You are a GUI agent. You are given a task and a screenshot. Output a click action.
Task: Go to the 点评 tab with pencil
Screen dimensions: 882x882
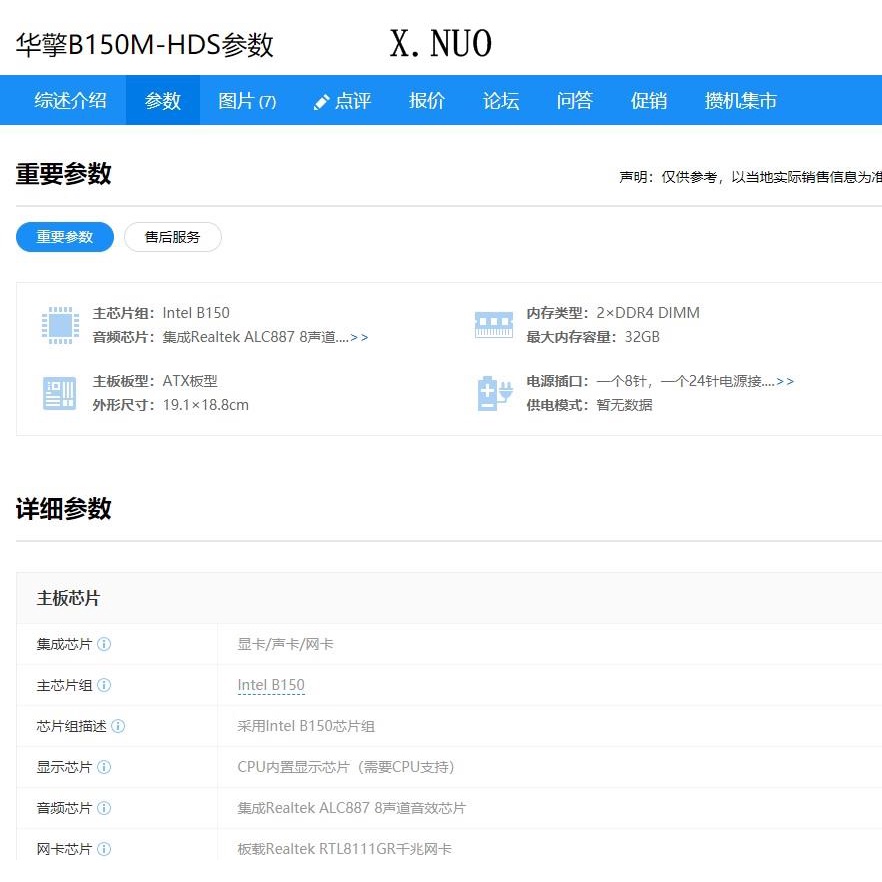click(342, 101)
